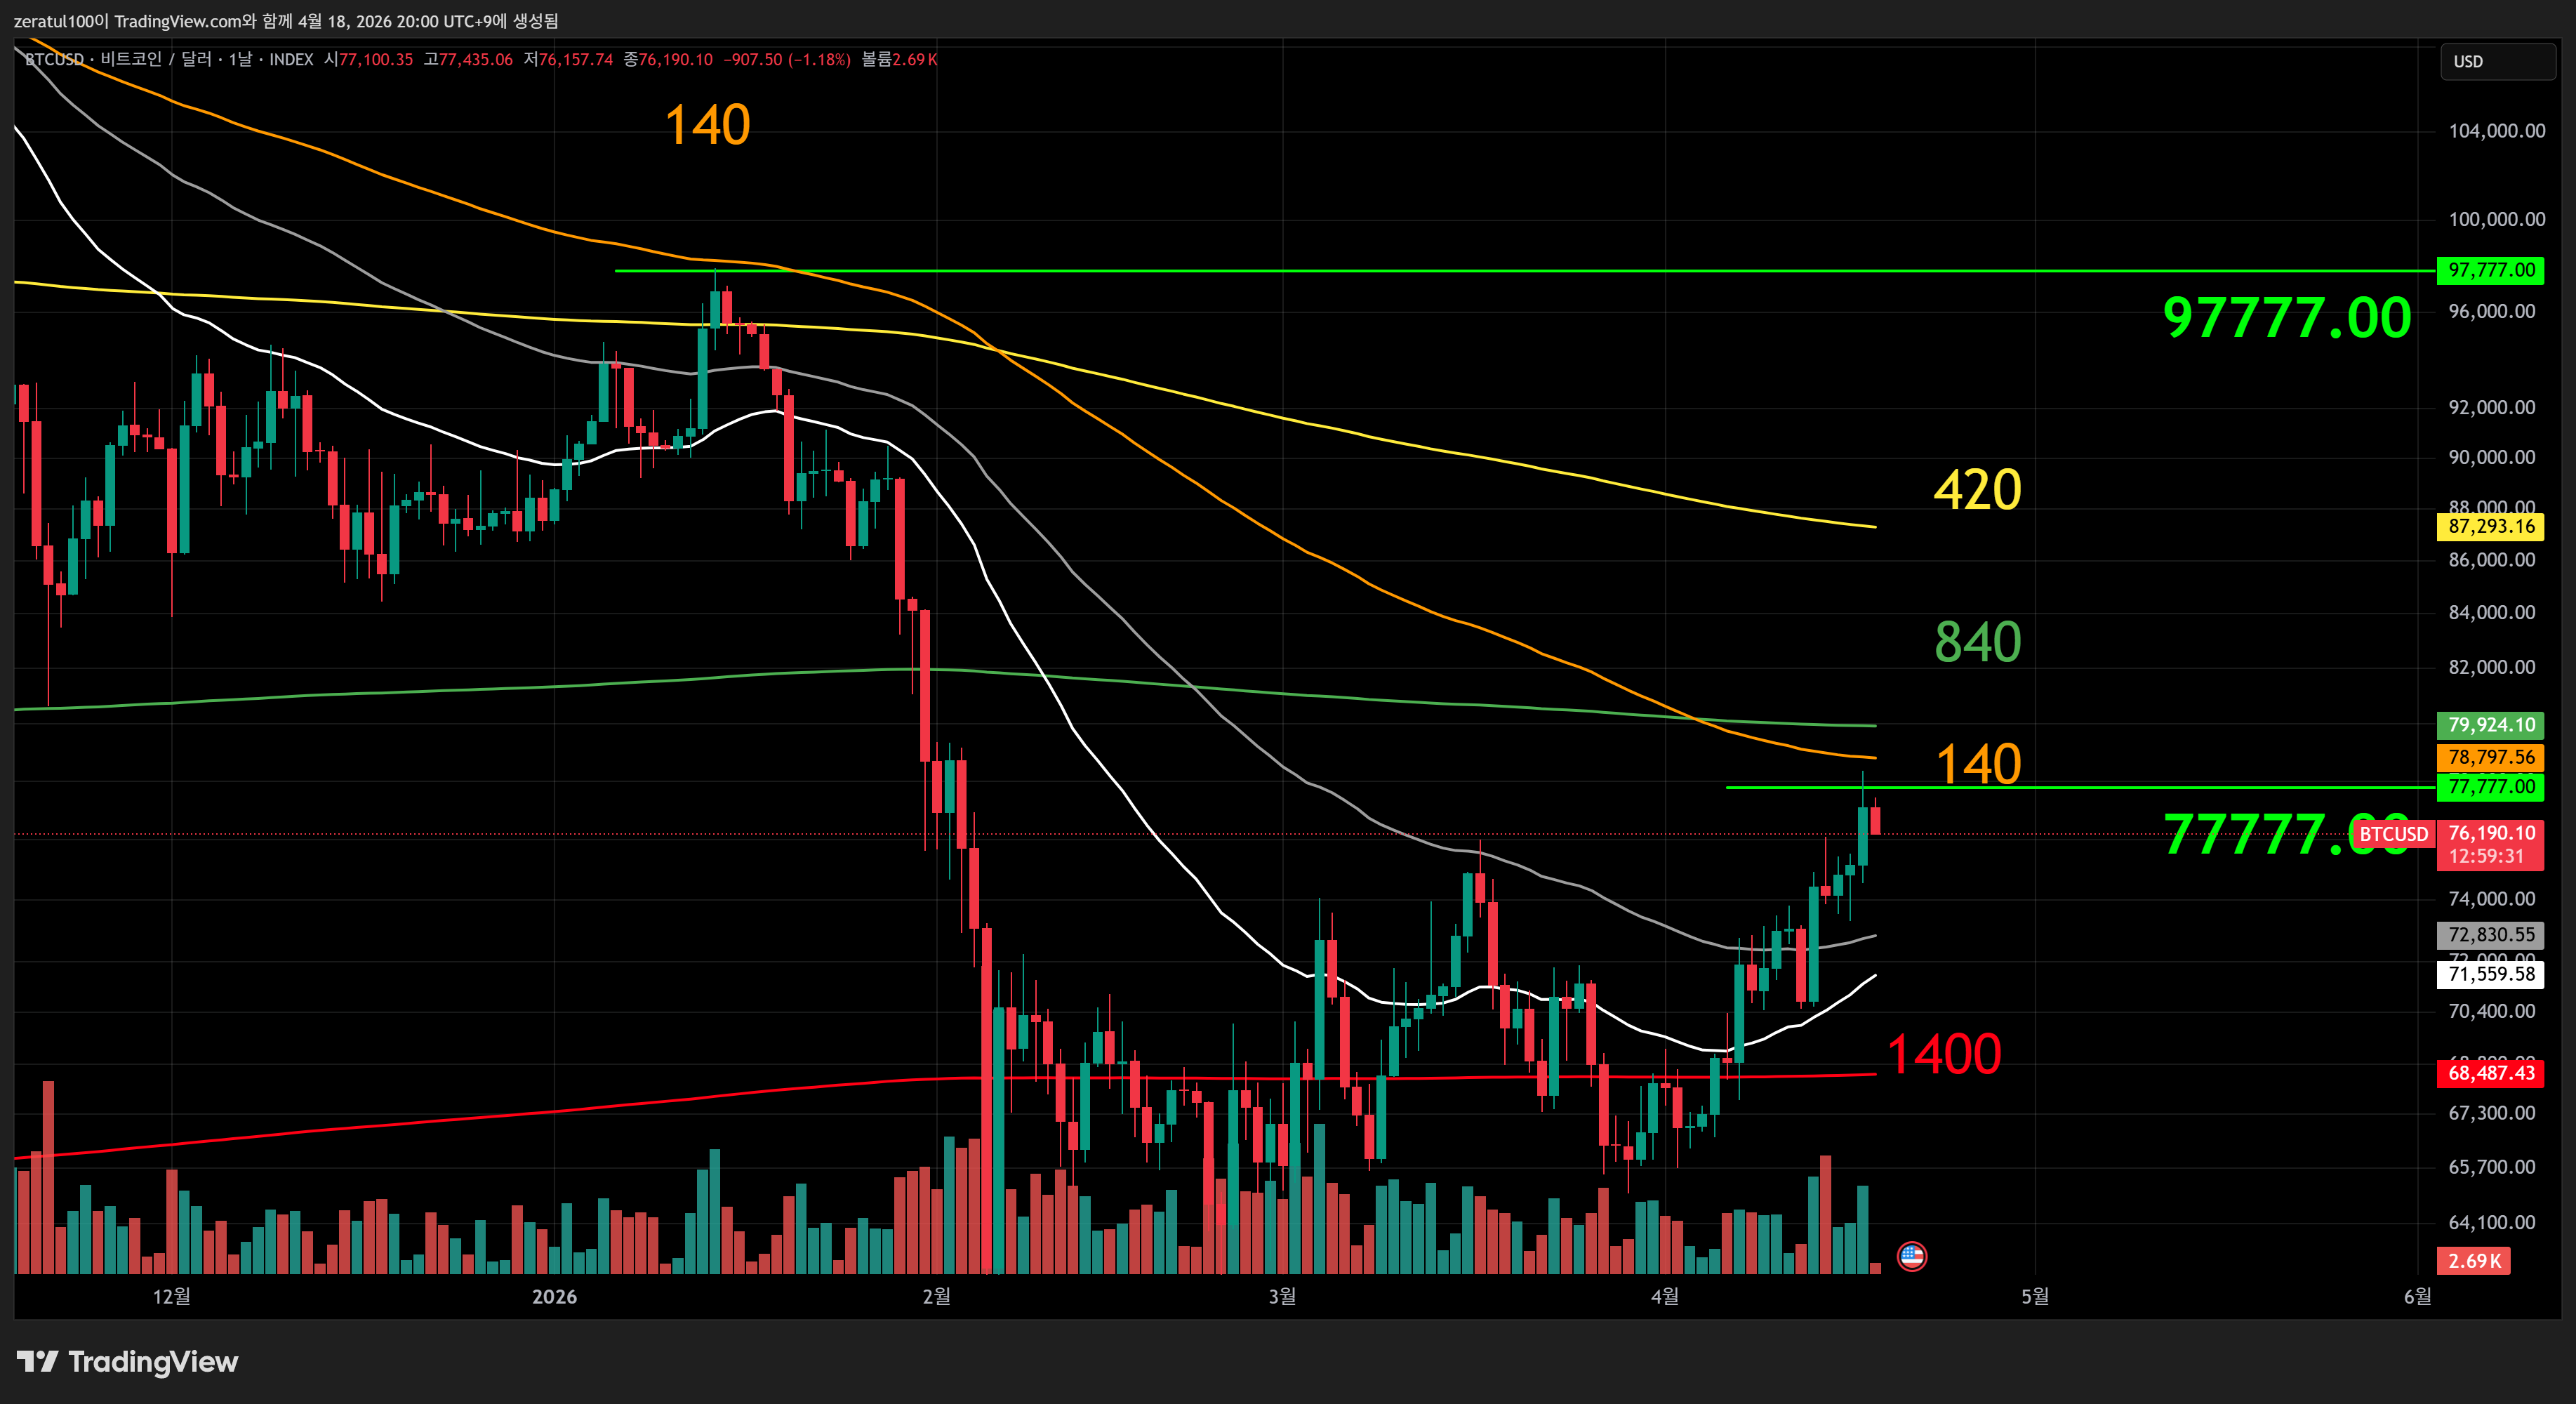Click the 86,000.00 price axis tick
2576x1404 pixels.
2491,560
